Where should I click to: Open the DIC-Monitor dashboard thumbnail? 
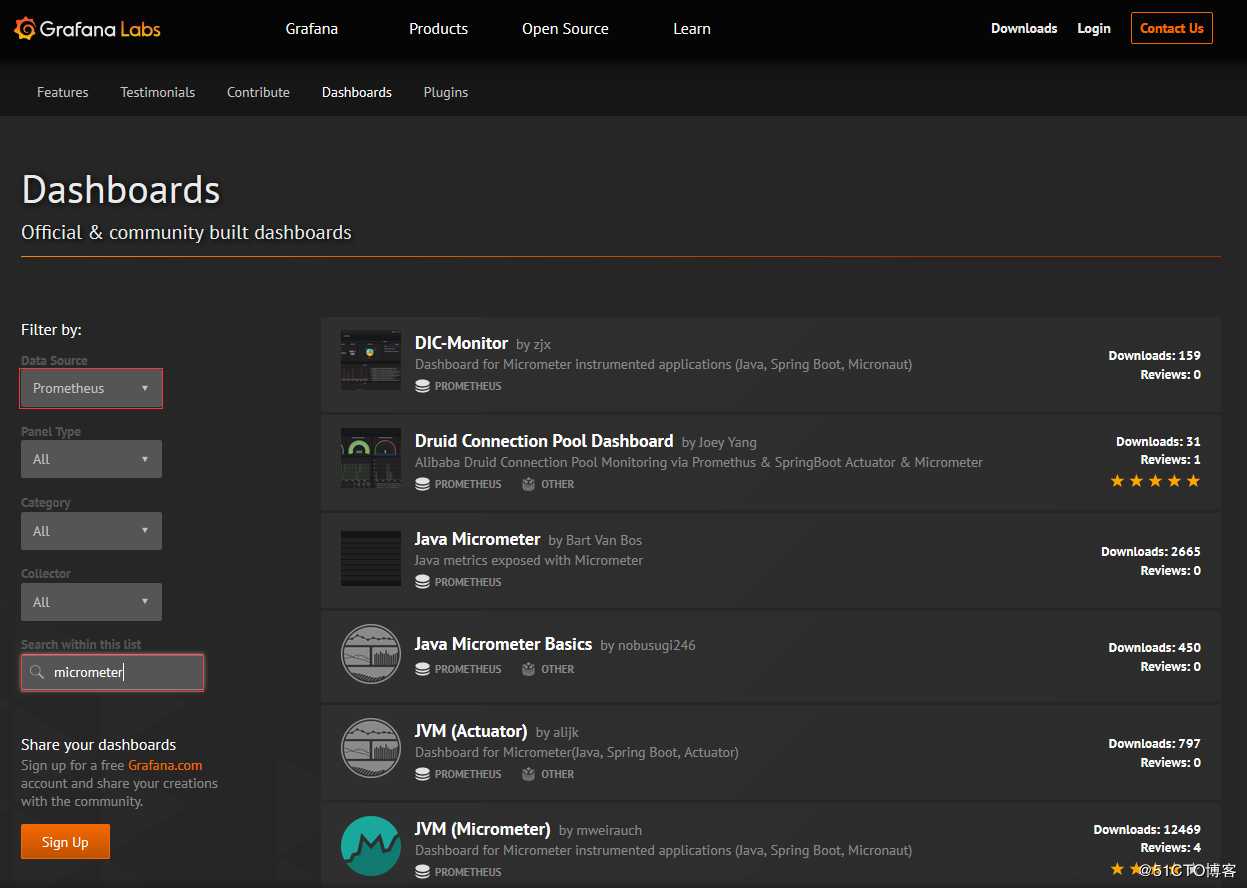click(370, 360)
